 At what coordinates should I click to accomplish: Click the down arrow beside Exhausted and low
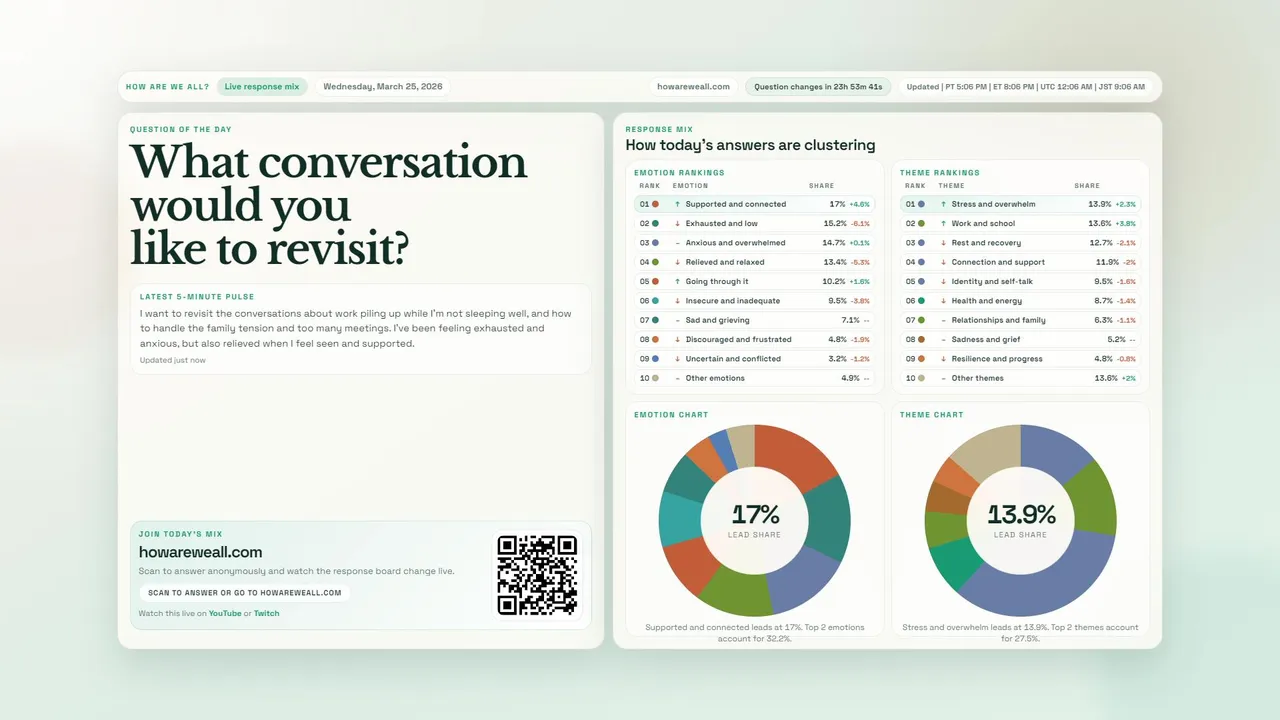pos(678,224)
